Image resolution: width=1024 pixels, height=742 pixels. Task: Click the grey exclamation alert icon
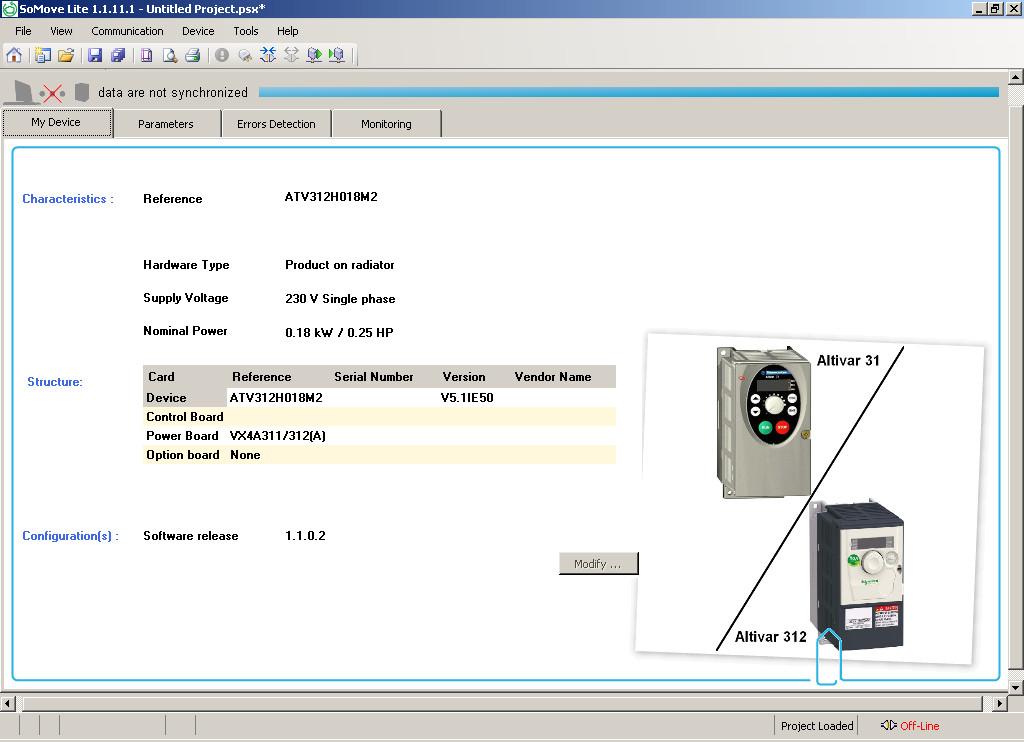(x=222, y=55)
